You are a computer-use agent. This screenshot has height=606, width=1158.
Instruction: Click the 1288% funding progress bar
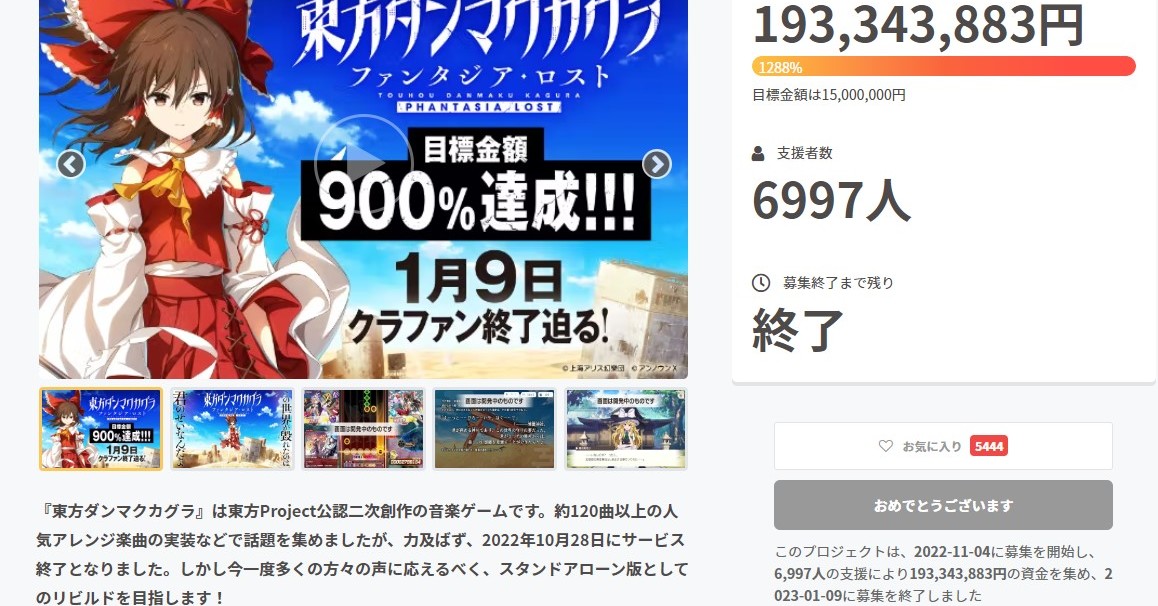click(943, 66)
